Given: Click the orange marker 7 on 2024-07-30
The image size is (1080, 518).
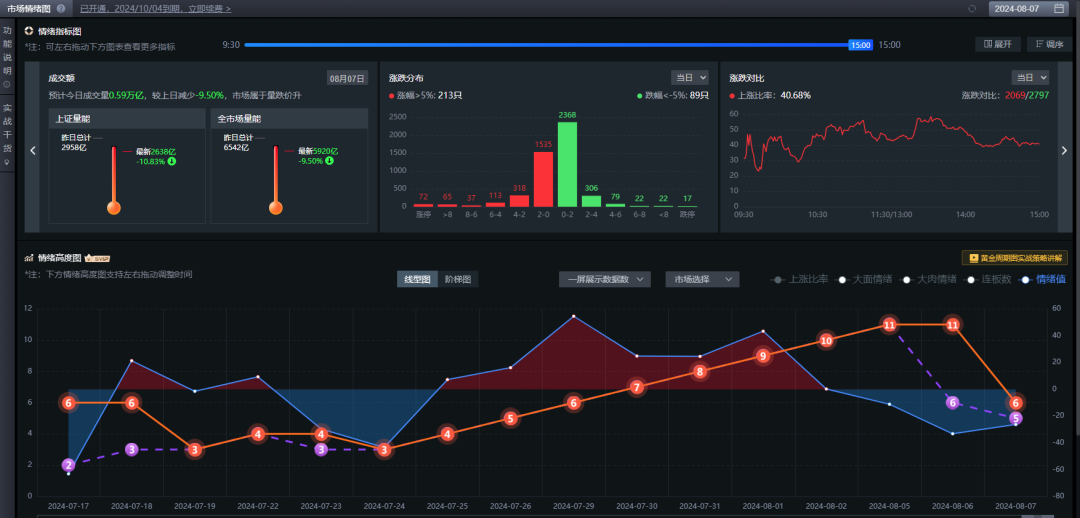Looking at the screenshot, I should 636,387.
